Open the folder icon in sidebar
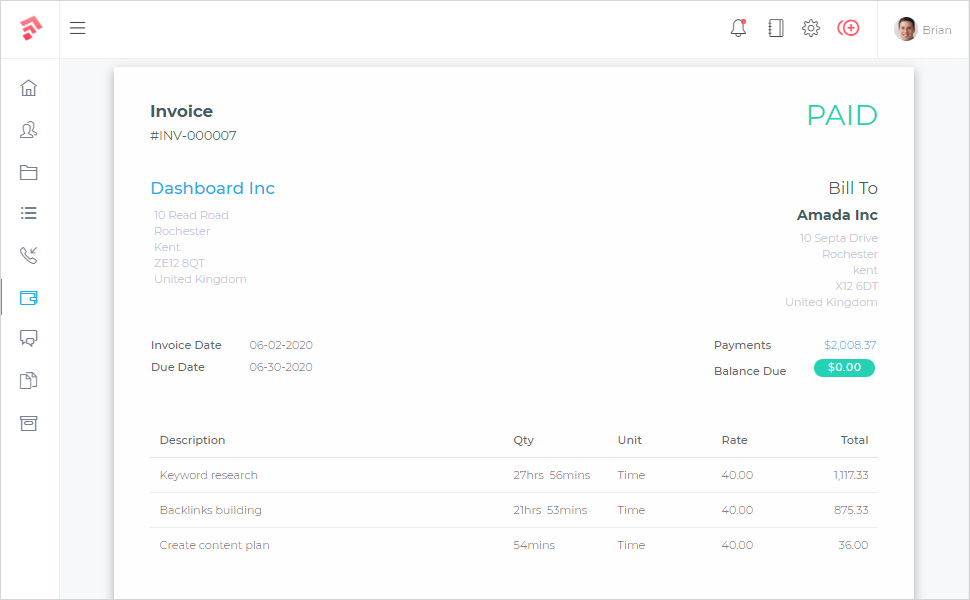The image size is (970, 600). (29, 172)
